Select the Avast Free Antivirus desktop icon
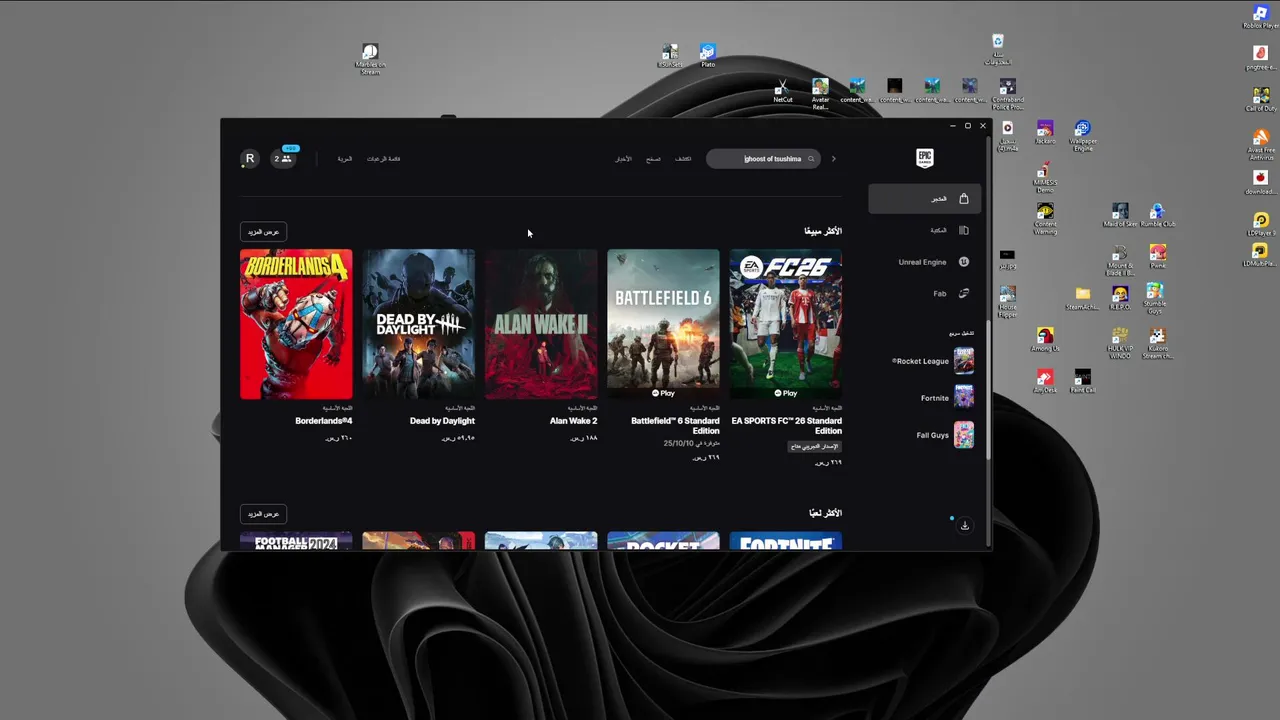This screenshot has height=720, width=1280. [1261, 145]
